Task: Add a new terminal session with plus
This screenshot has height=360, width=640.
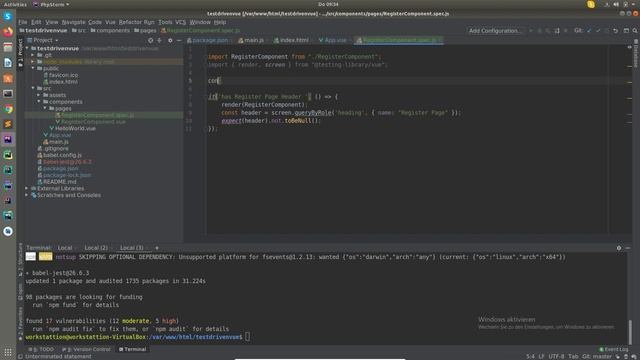Action: tap(157, 248)
